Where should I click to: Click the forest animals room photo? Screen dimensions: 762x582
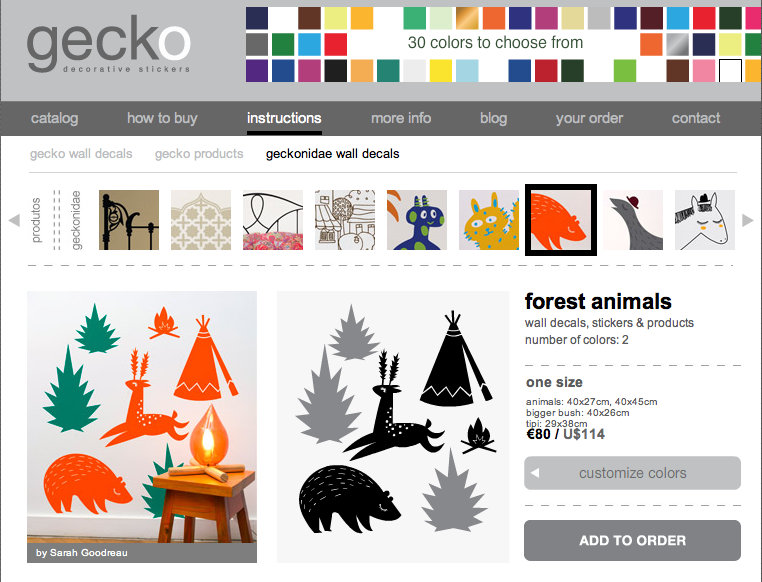[142, 427]
